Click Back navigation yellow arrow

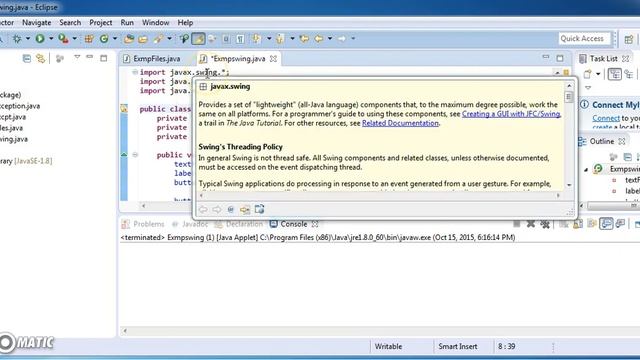pyautogui.click(x=319, y=39)
